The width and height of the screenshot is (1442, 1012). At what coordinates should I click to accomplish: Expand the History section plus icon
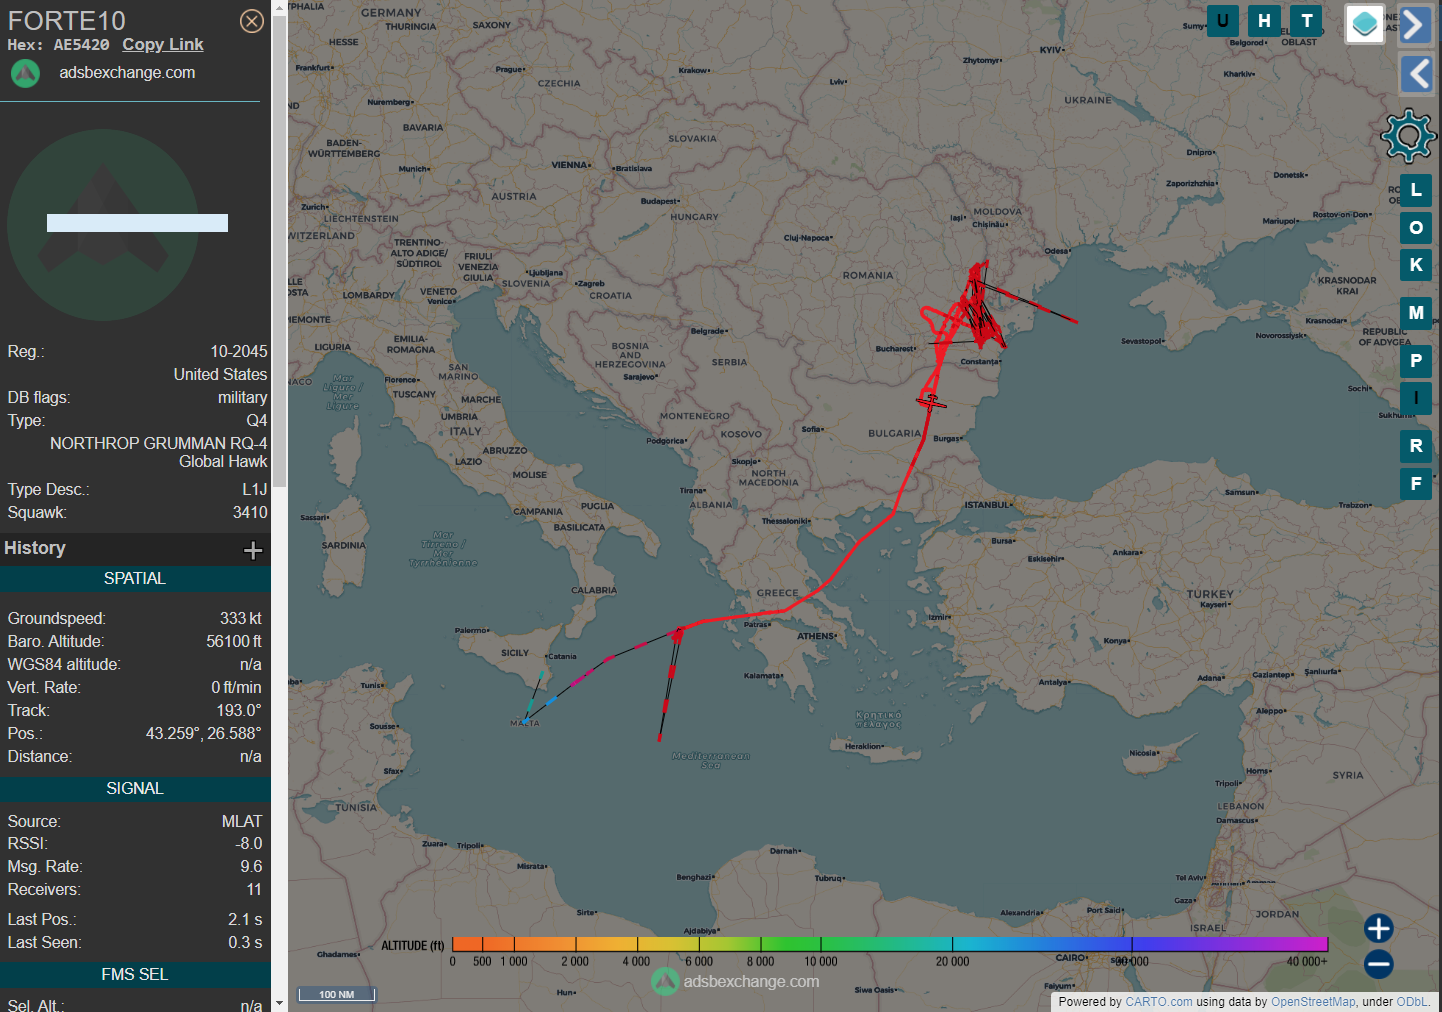tap(253, 550)
